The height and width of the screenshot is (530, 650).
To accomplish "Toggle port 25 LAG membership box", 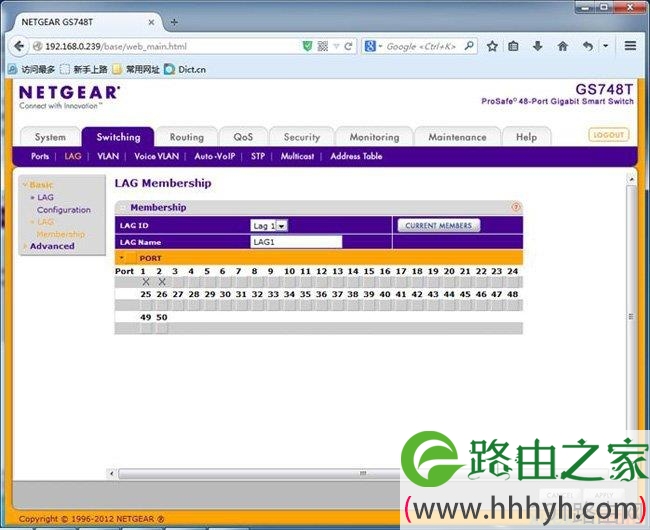I will (146, 305).
